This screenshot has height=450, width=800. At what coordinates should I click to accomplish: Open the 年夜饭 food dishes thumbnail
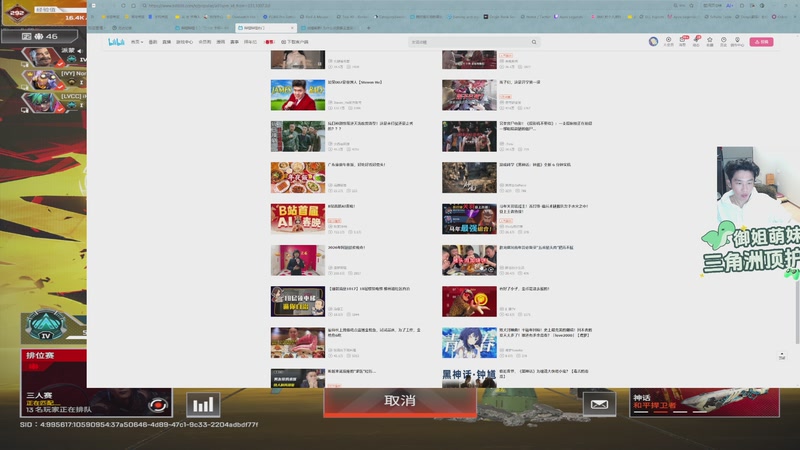pos(298,178)
